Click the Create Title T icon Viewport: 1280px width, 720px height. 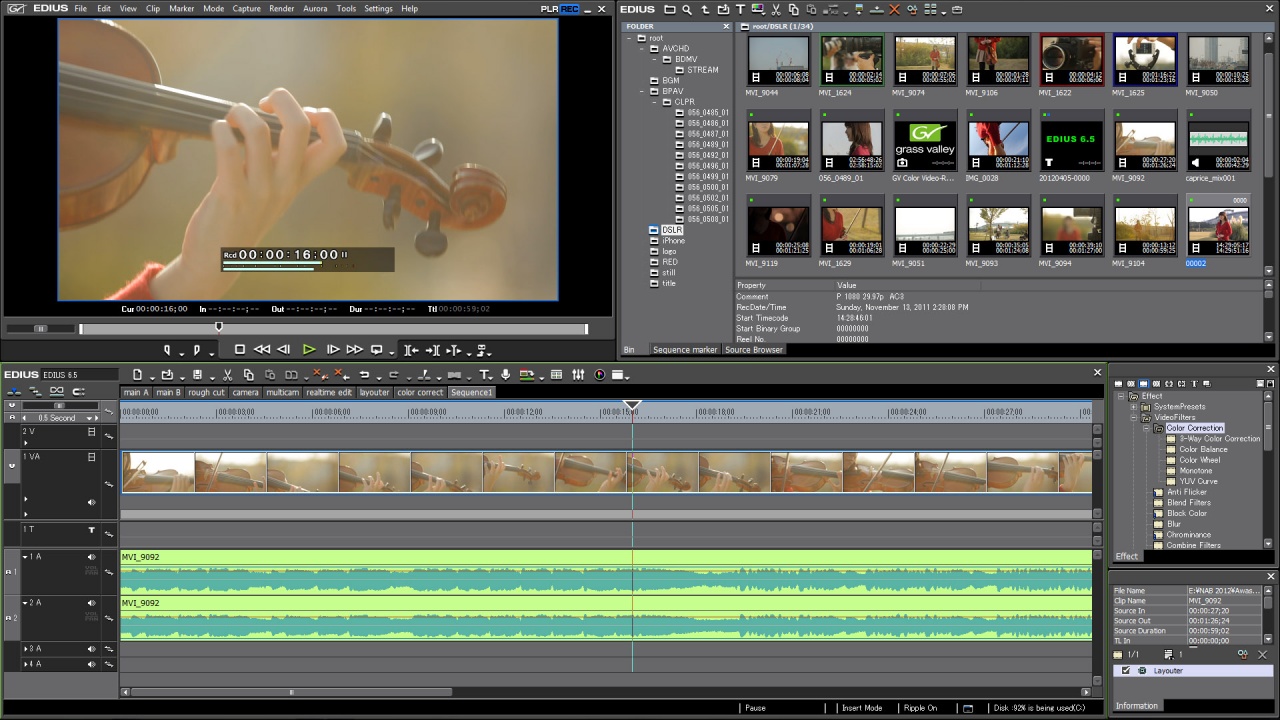484,375
